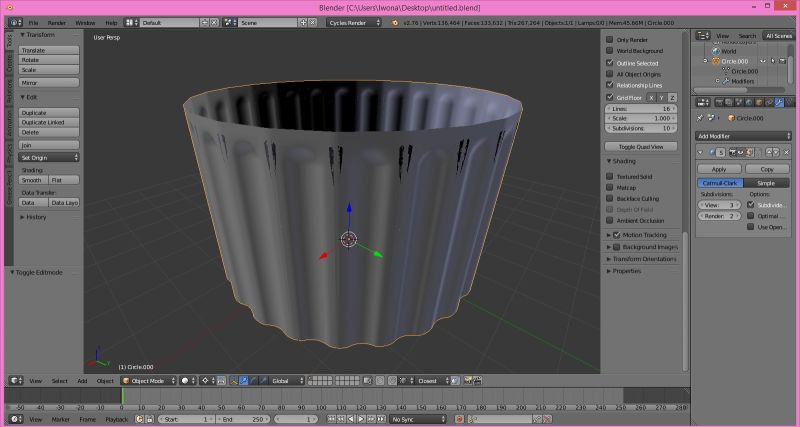Toggle the 3D manipulator widget icon
800x427 pixels.
coord(234,381)
